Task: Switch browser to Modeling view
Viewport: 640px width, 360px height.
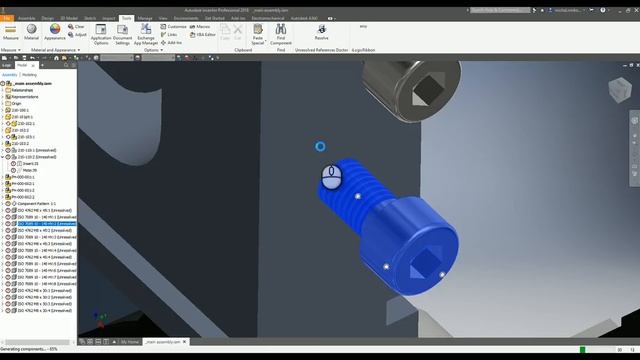Action: (x=29, y=75)
